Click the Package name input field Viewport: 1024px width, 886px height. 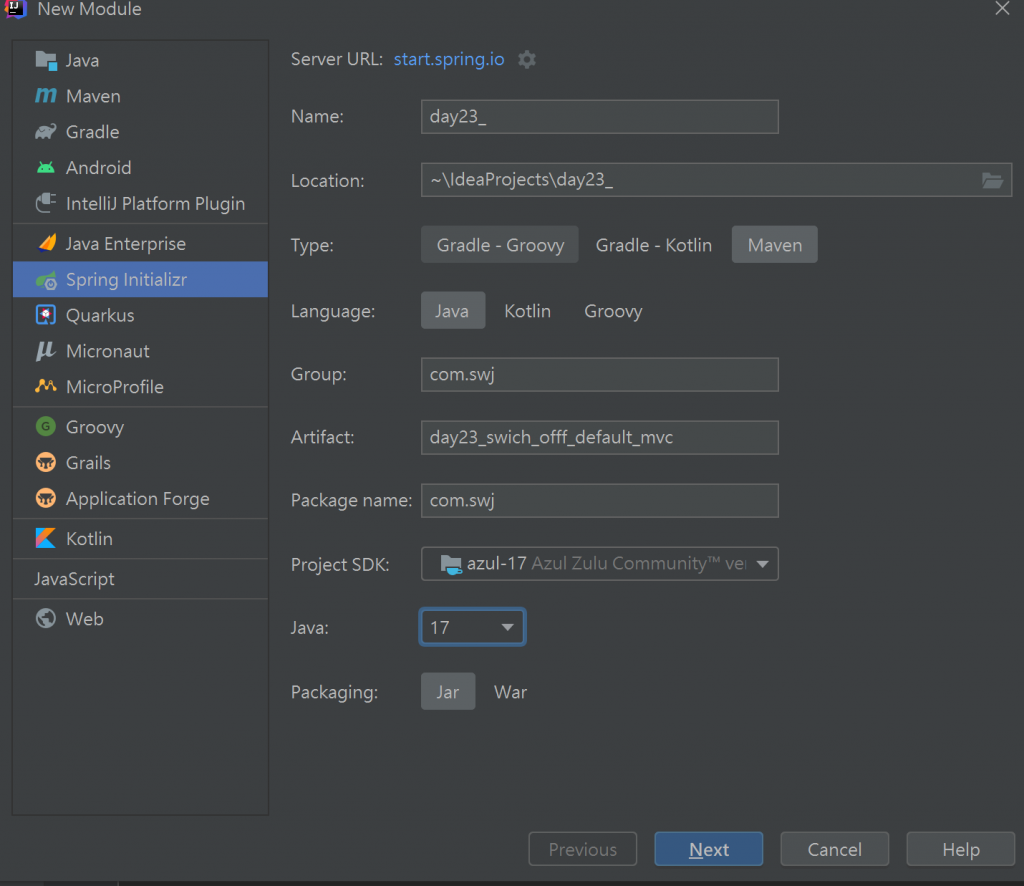click(600, 500)
